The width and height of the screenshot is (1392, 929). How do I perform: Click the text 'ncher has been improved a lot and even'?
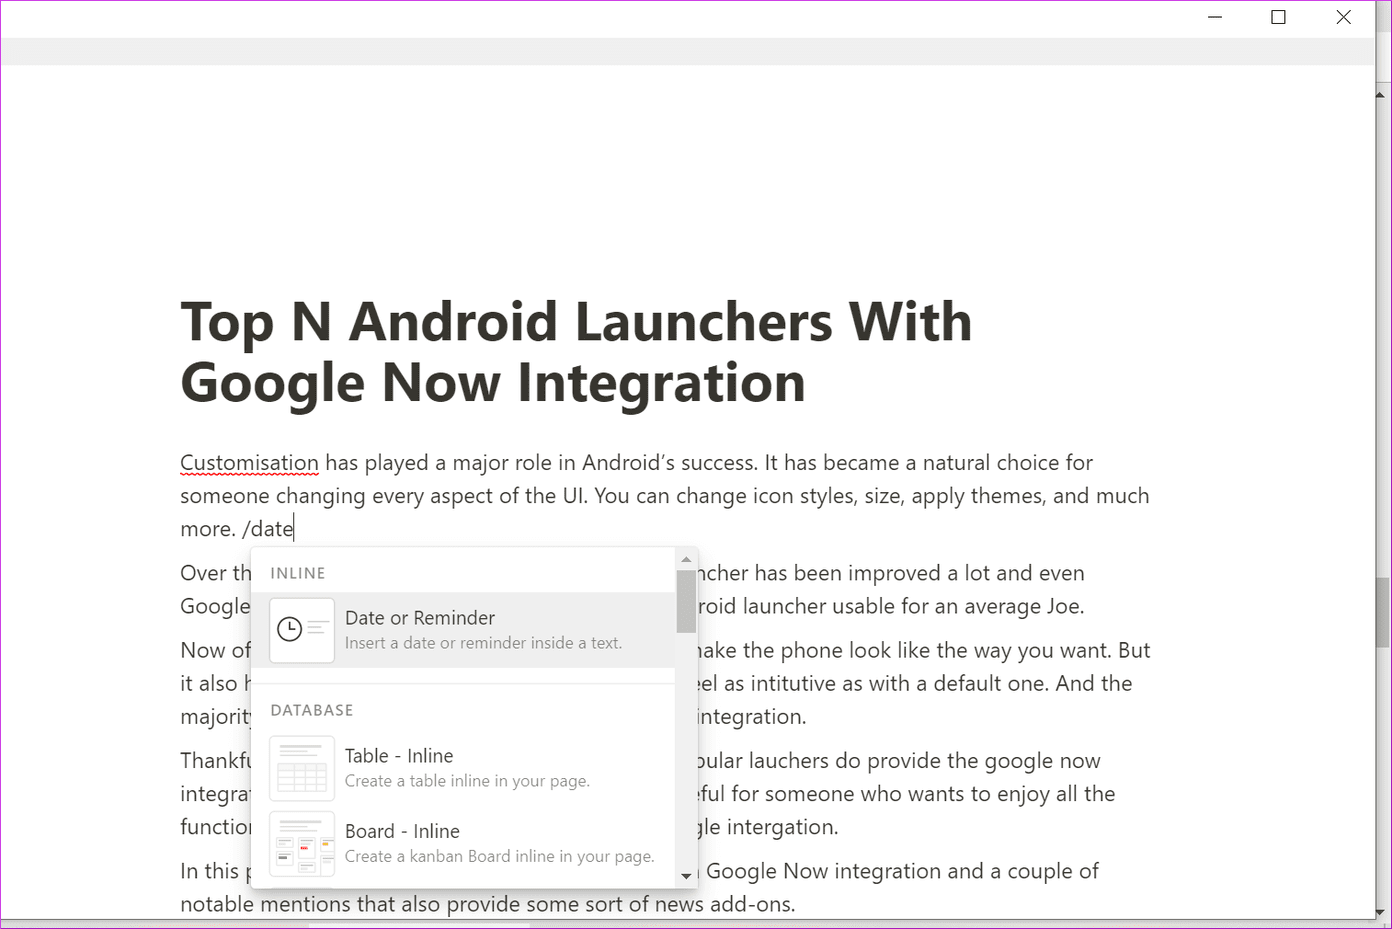click(891, 573)
